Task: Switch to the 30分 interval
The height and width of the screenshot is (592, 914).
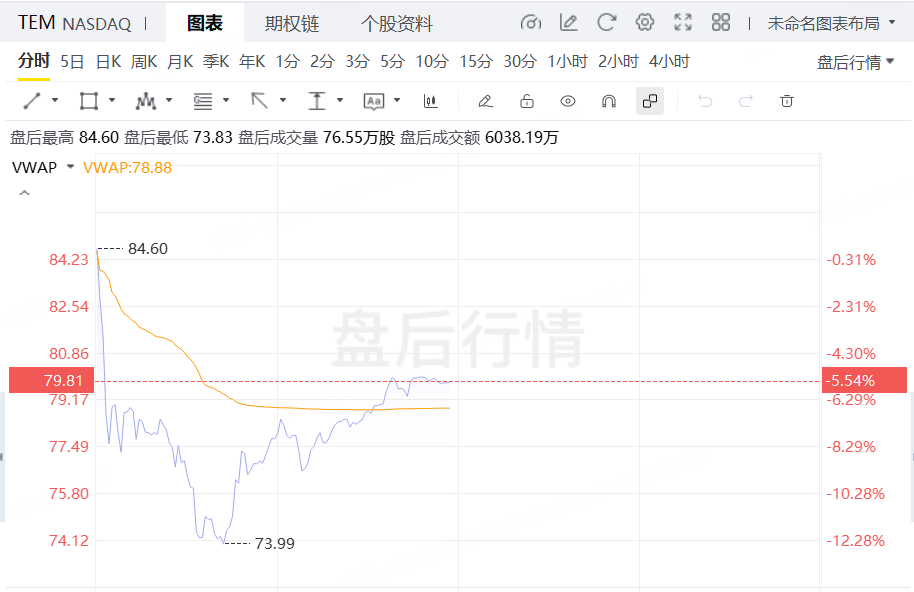Action: tap(519, 62)
